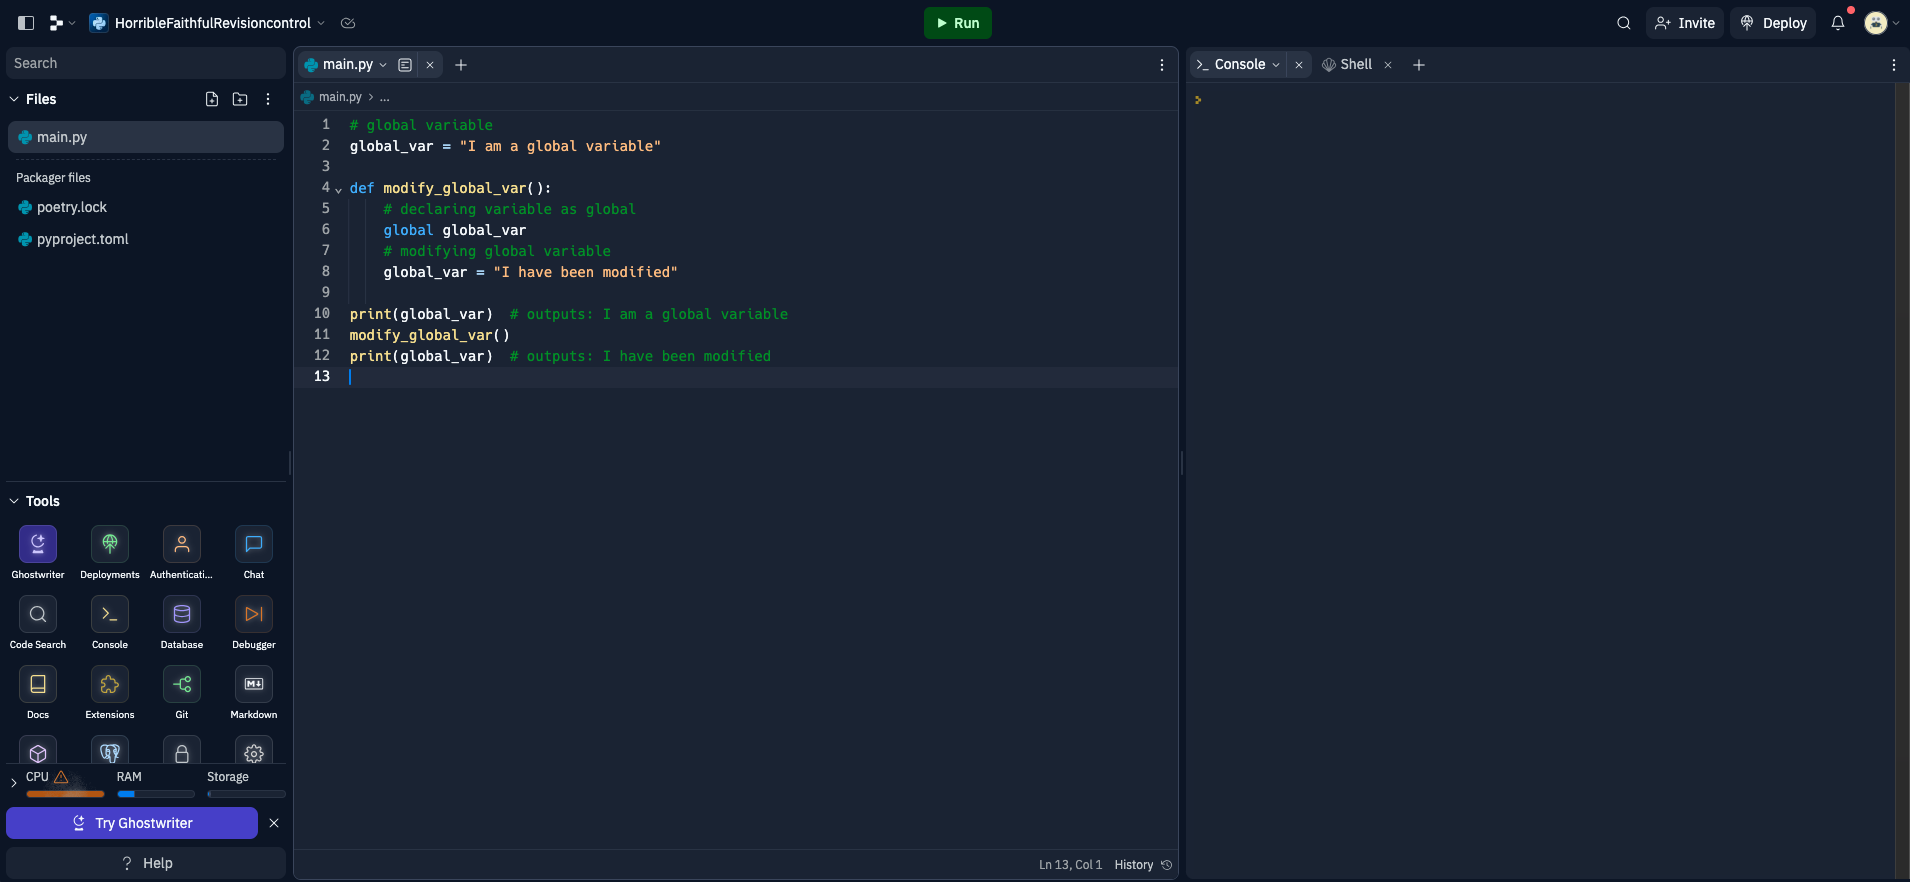This screenshot has width=1910, height=882.
Task: Launch the Debugger tool
Action: tap(254, 614)
